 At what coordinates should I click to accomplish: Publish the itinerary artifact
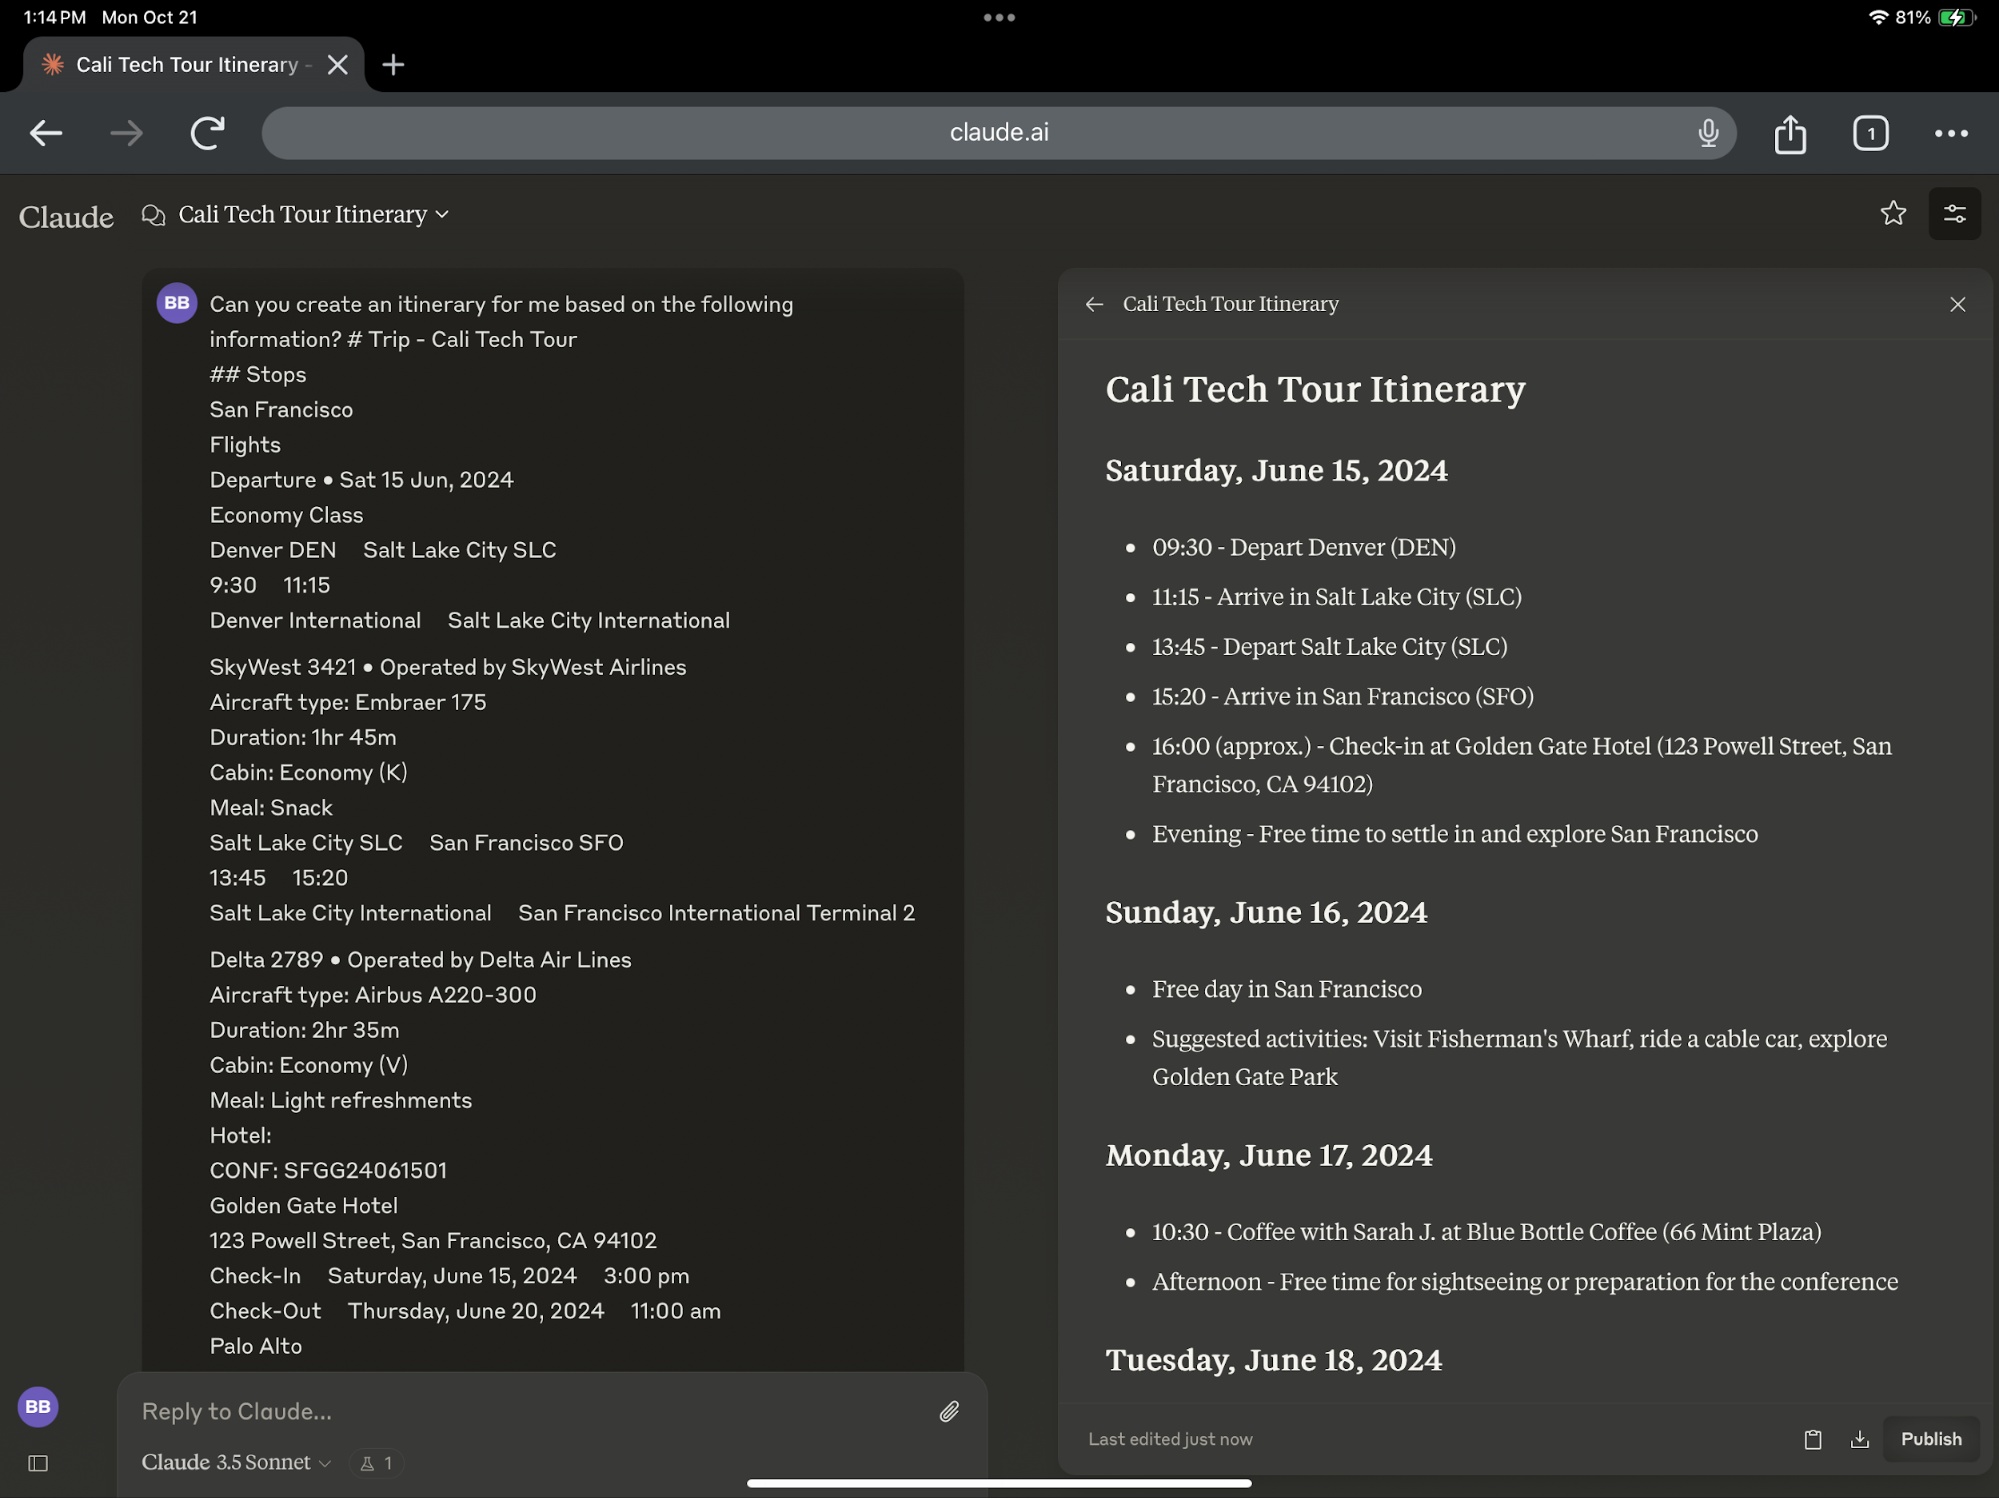click(1930, 1439)
